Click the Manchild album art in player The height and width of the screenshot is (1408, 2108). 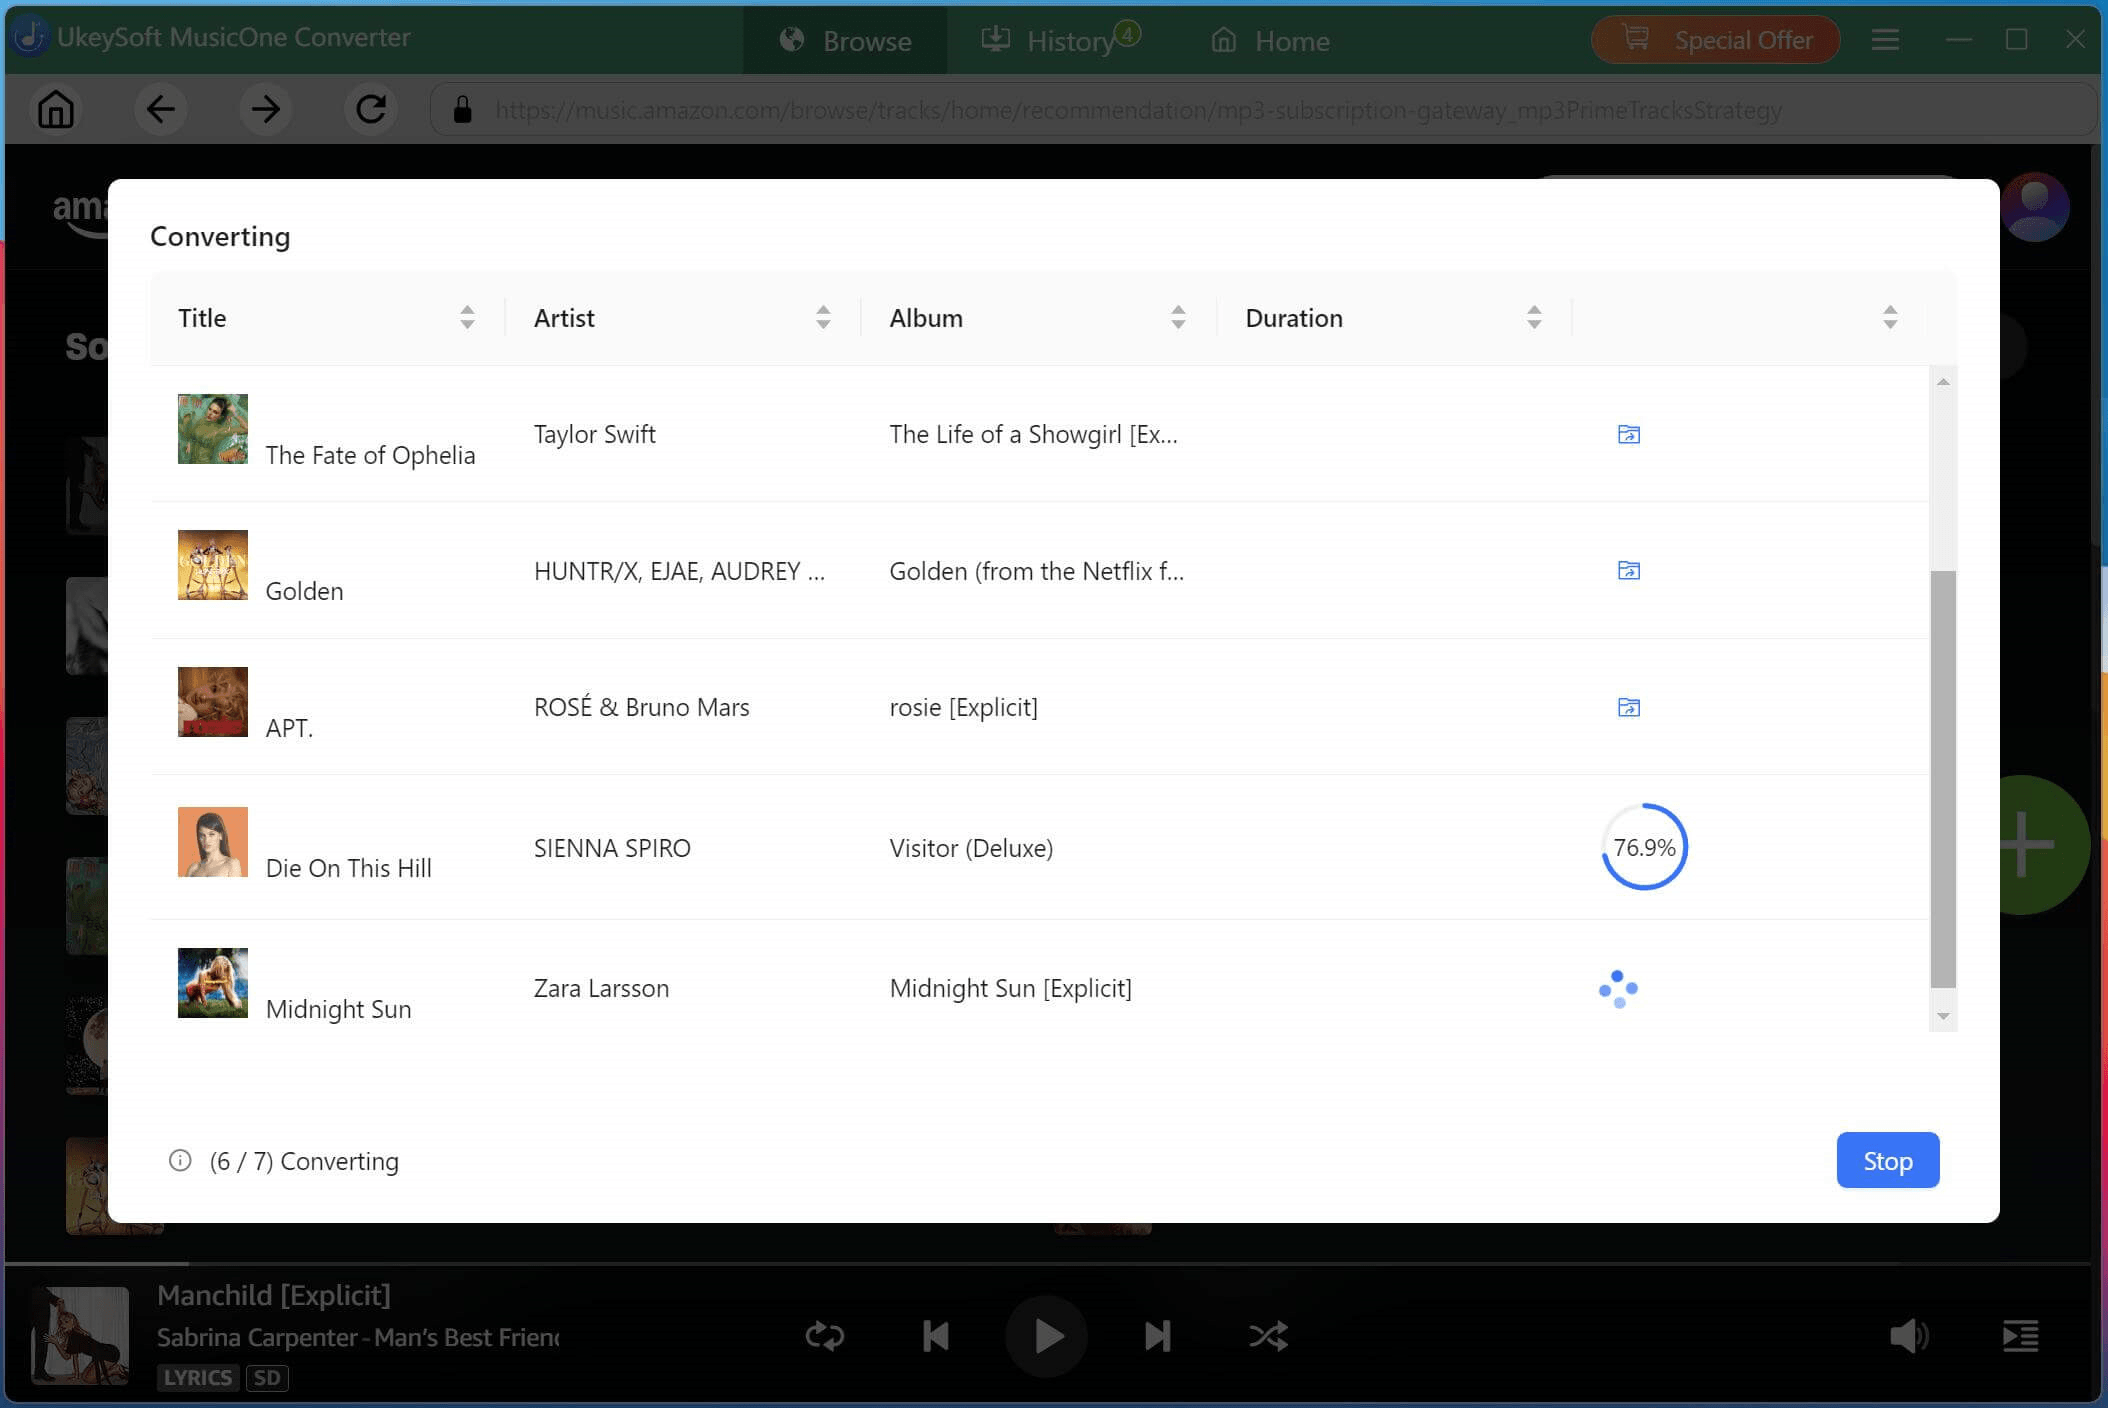tap(80, 1336)
